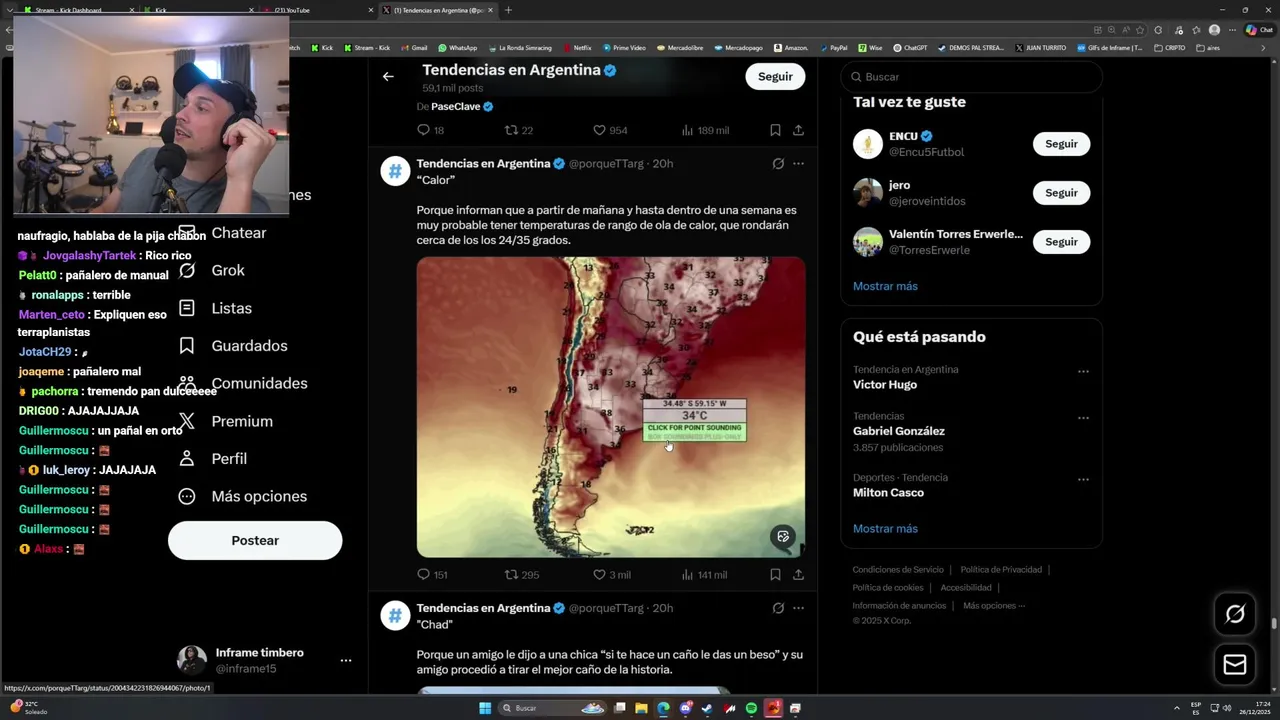Image resolution: width=1280 pixels, height=720 pixels.
Task: Open a new browser tab
Action: tap(508, 10)
